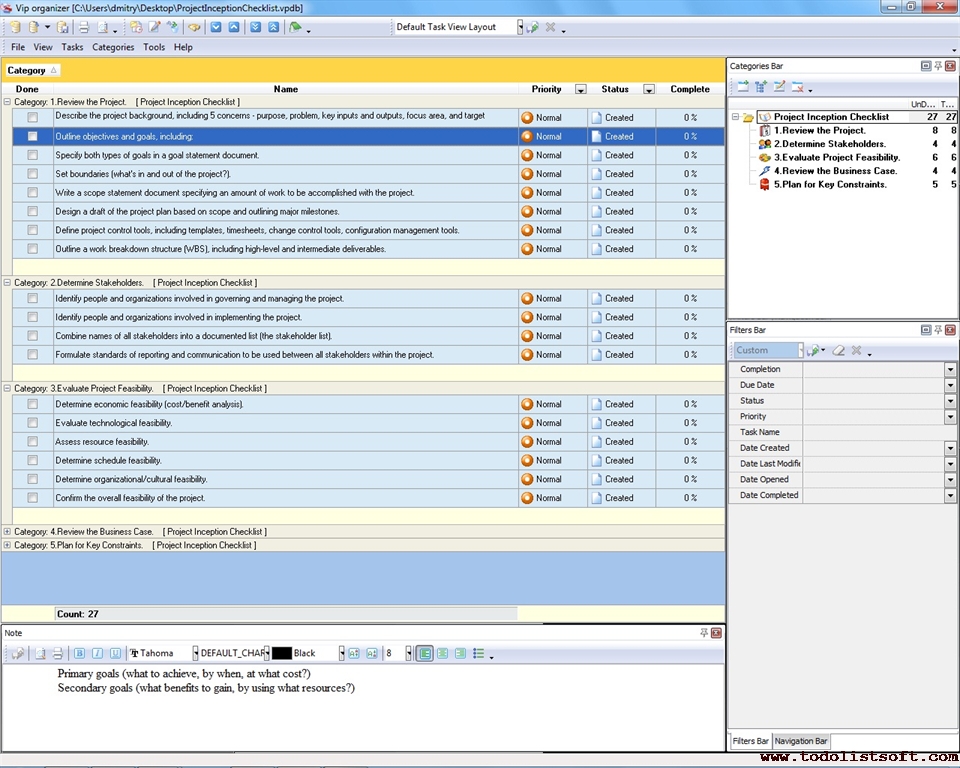Switch to the Navigation Bar tab

(x=801, y=741)
